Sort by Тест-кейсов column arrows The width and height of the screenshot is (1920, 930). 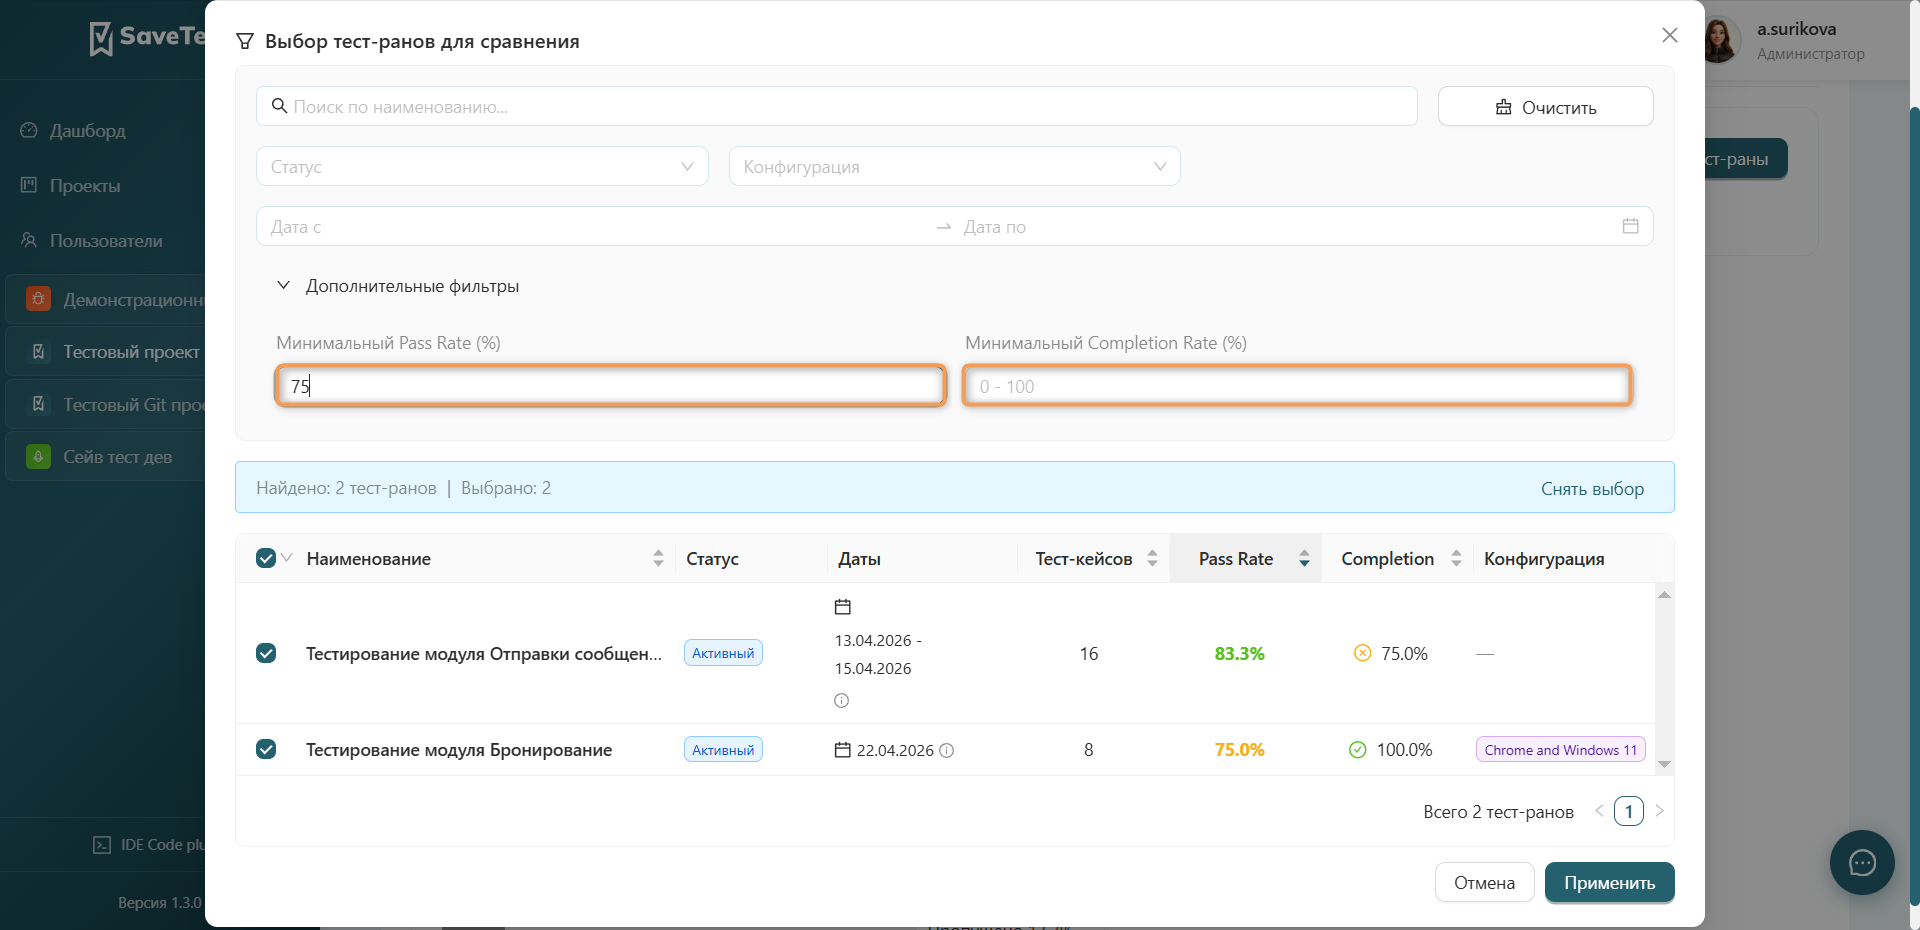[1152, 559]
